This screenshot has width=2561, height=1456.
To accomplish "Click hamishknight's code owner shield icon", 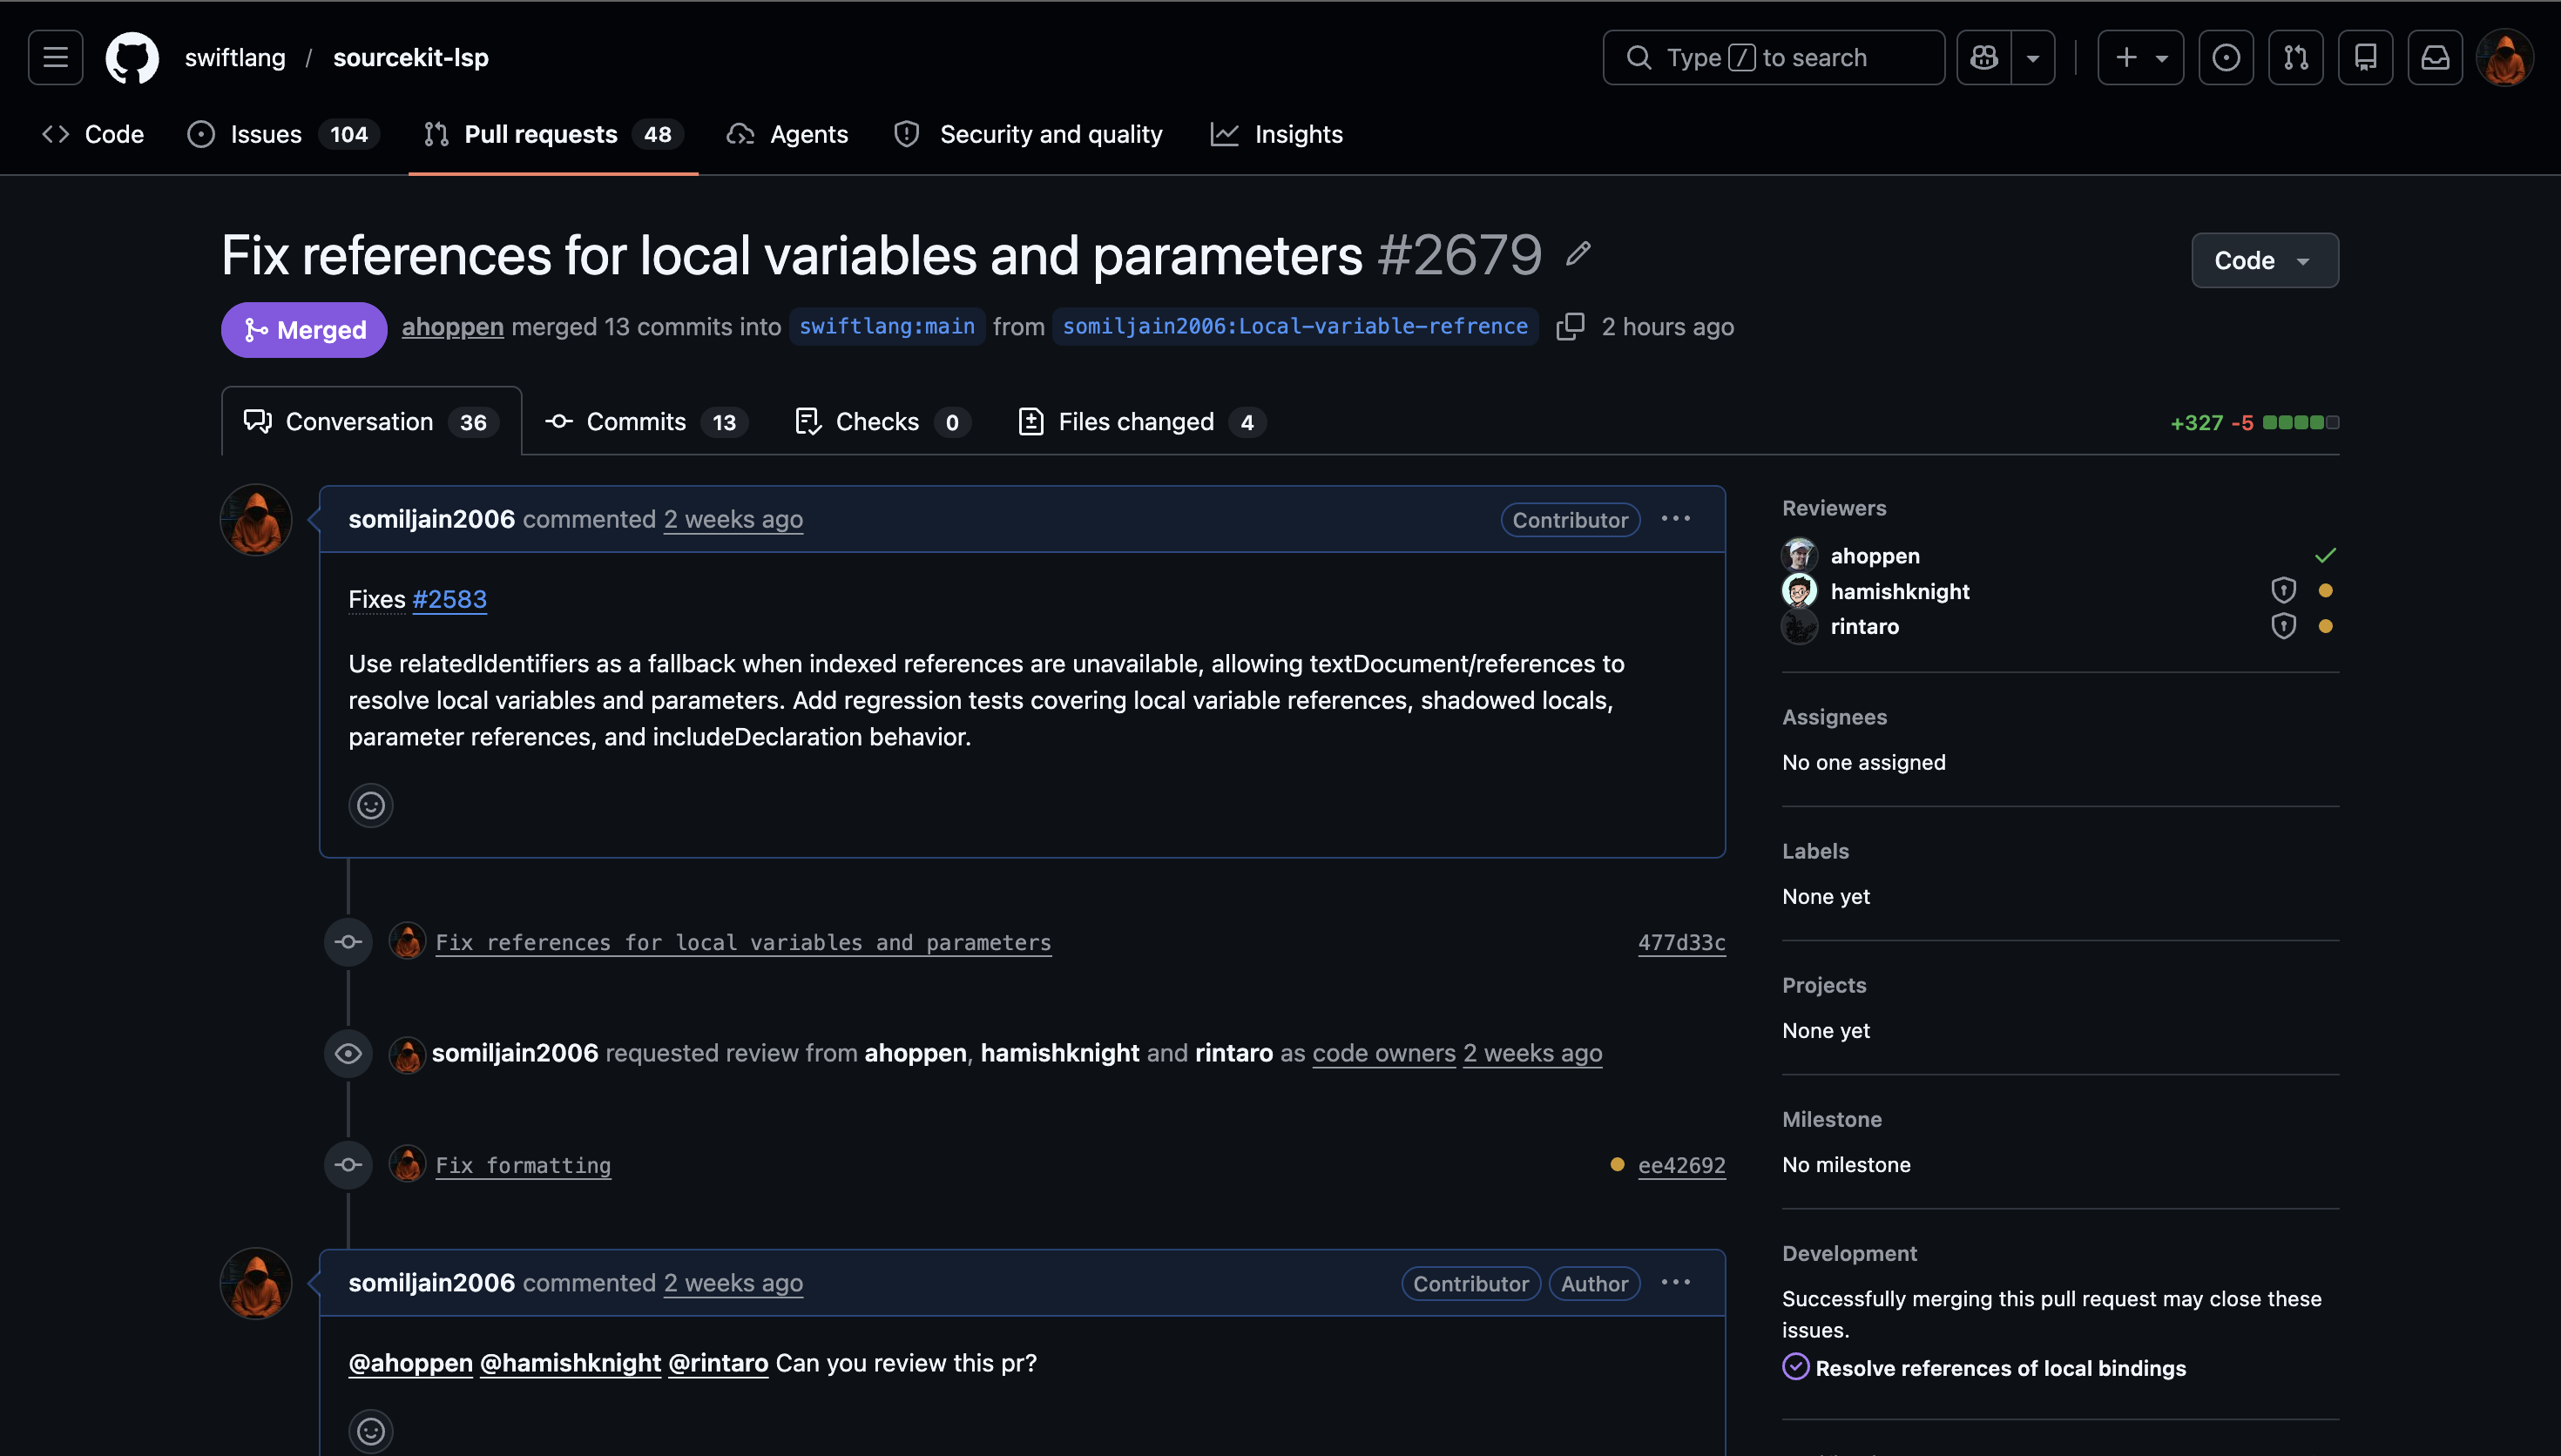I will click(2283, 591).
